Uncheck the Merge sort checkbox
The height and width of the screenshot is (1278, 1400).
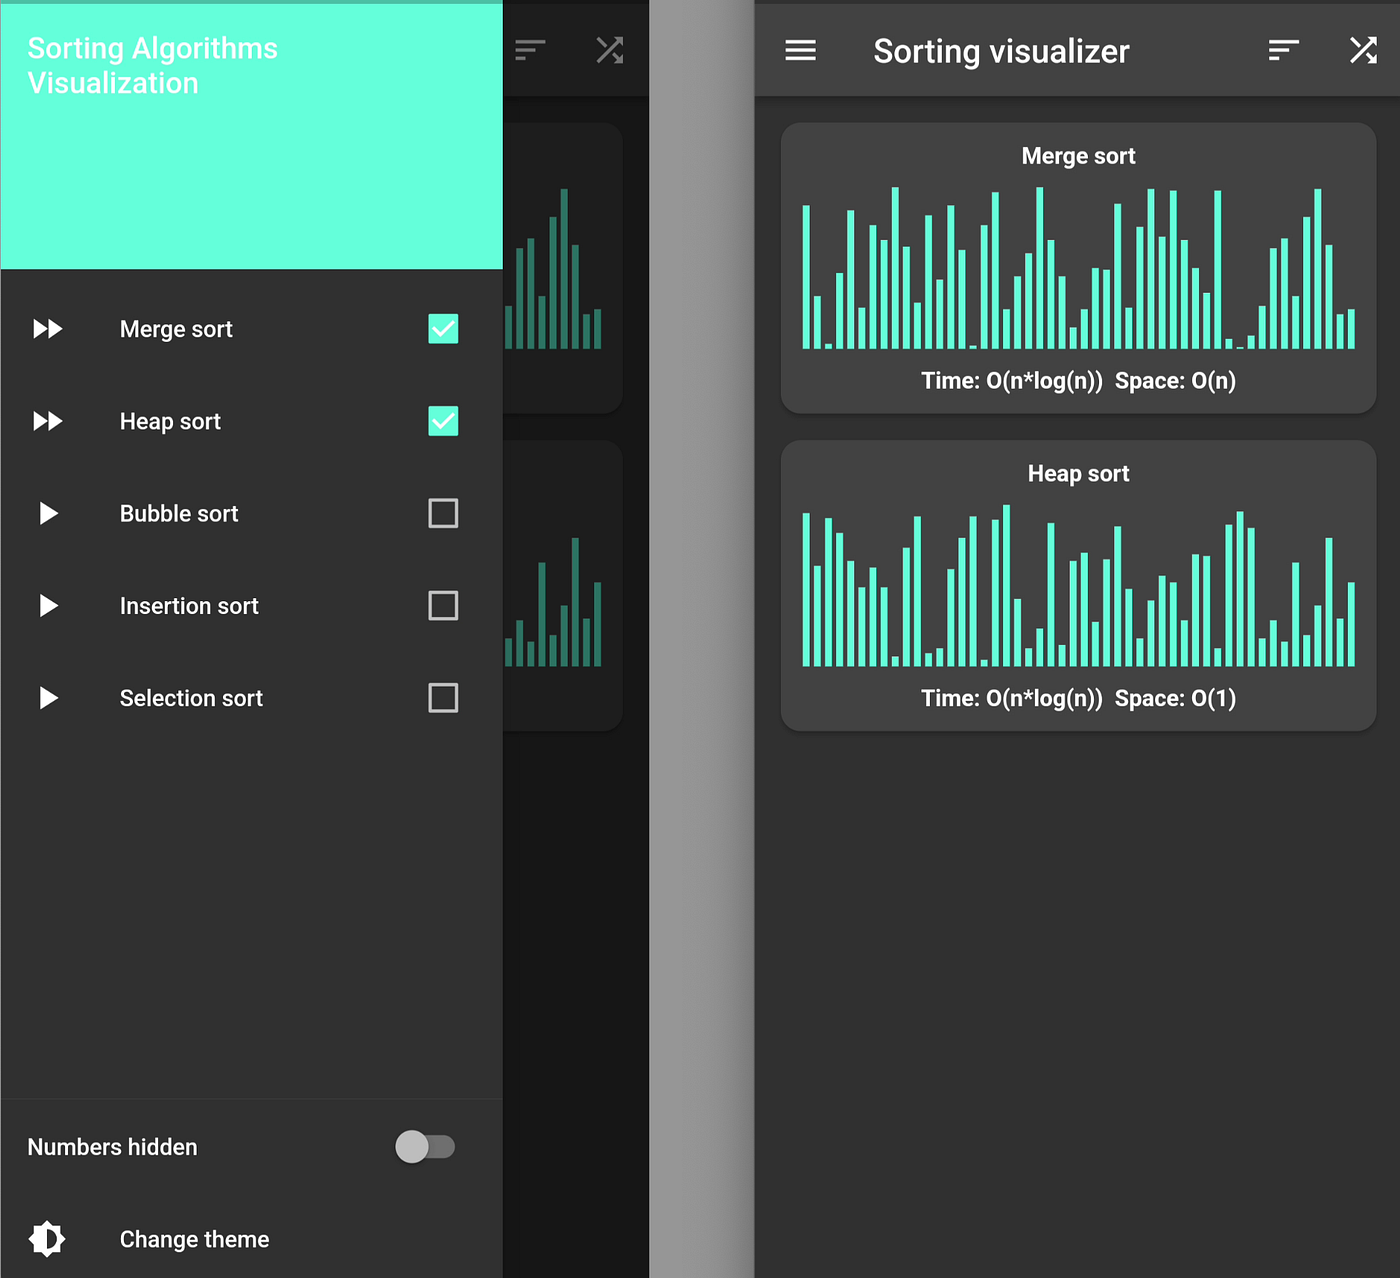pyautogui.click(x=443, y=329)
